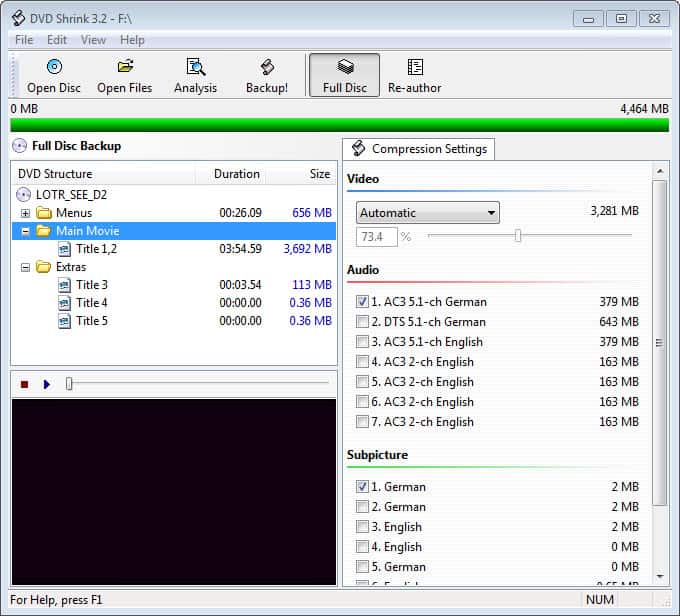680x616 pixels.
Task: Enable subpicture 3. English
Action: [x=362, y=526]
